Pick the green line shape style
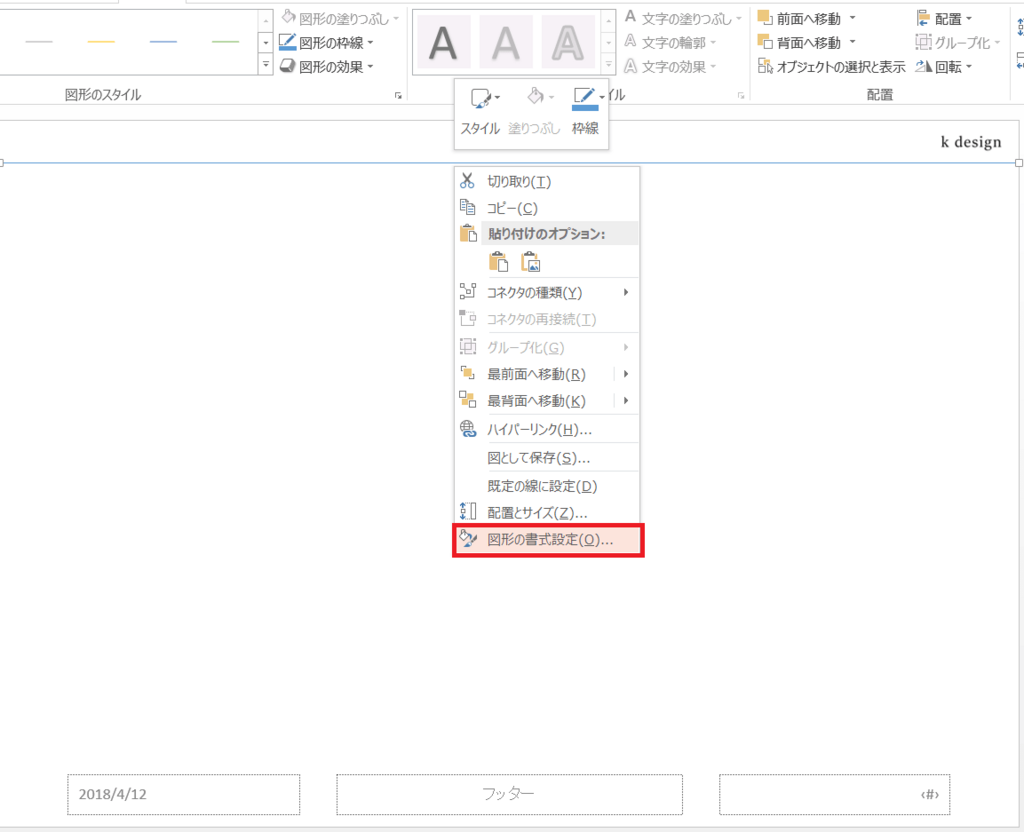This screenshot has width=1024, height=832. (225, 42)
